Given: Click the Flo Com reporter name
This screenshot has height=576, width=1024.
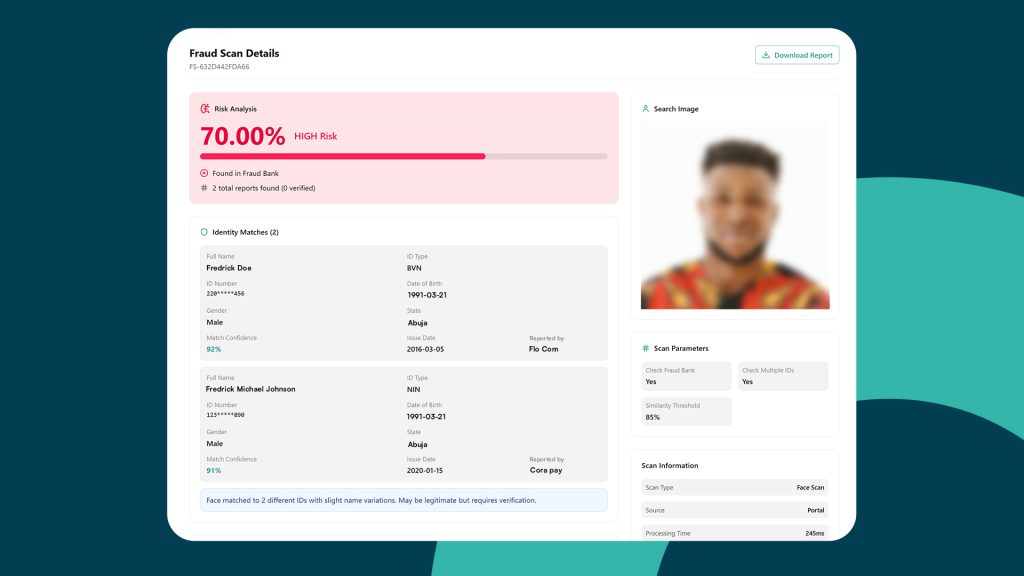Looking at the screenshot, I should tap(544, 349).
